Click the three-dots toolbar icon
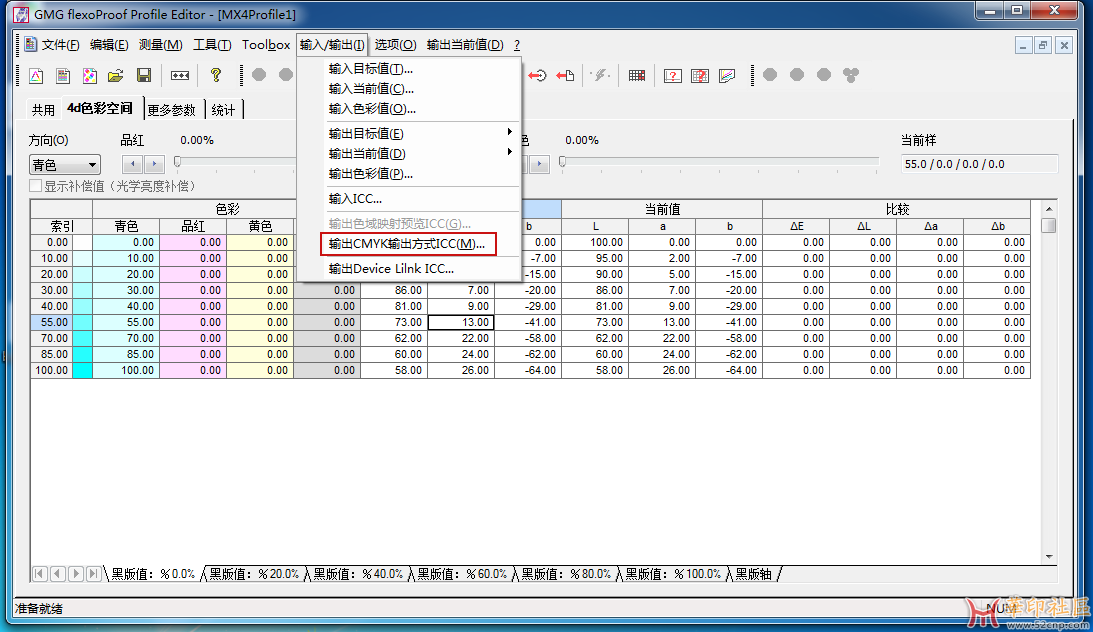The height and width of the screenshot is (632, 1093). pyautogui.click(x=180, y=75)
